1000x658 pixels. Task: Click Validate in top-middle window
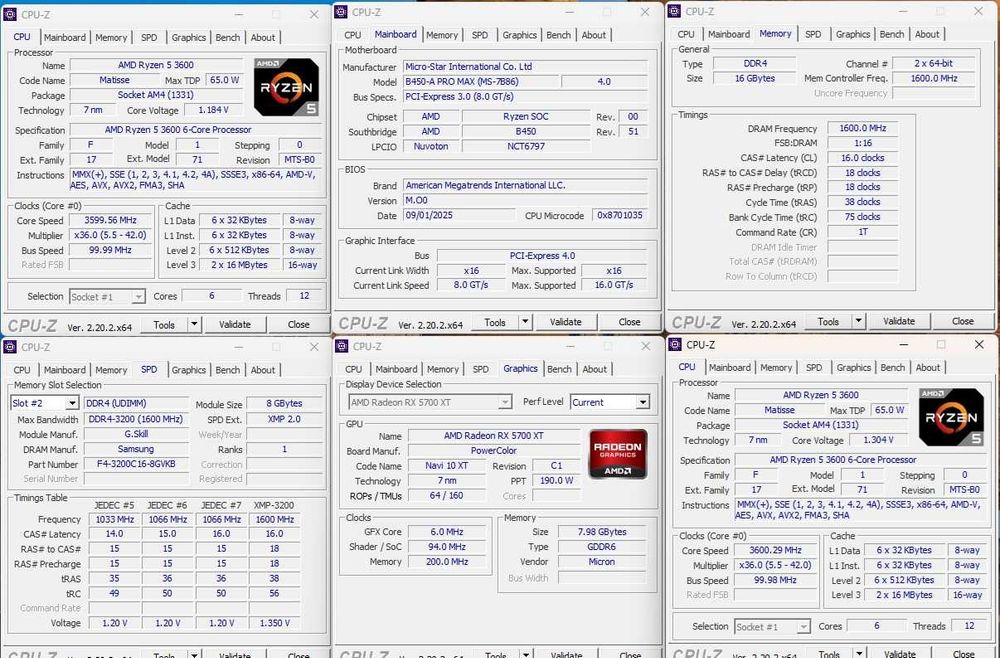(x=566, y=322)
